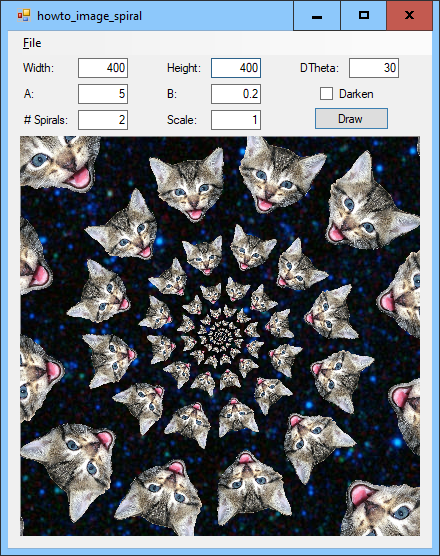Click the Scale: label

[182, 120]
